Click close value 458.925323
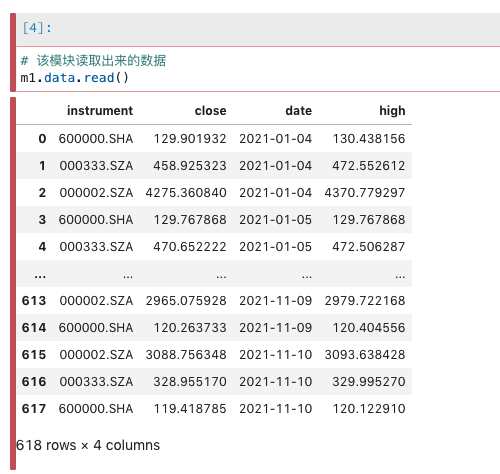 (190, 166)
